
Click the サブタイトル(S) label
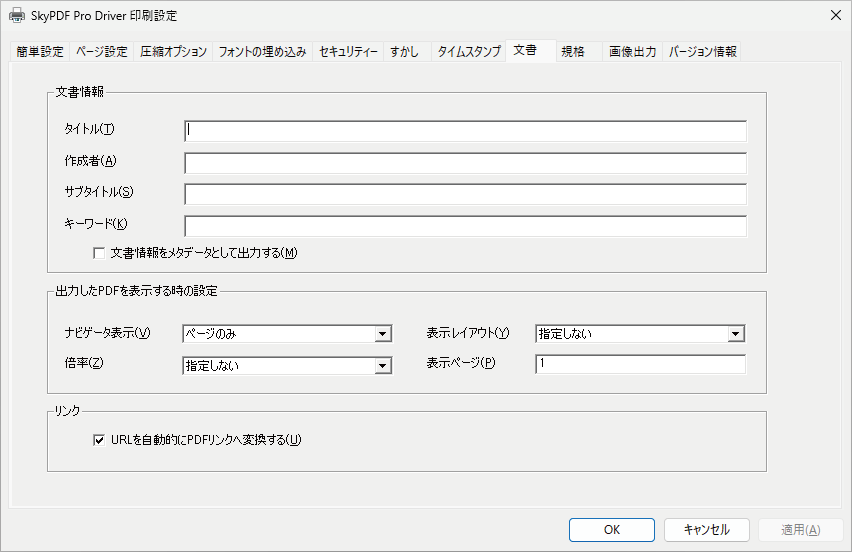tap(99, 192)
